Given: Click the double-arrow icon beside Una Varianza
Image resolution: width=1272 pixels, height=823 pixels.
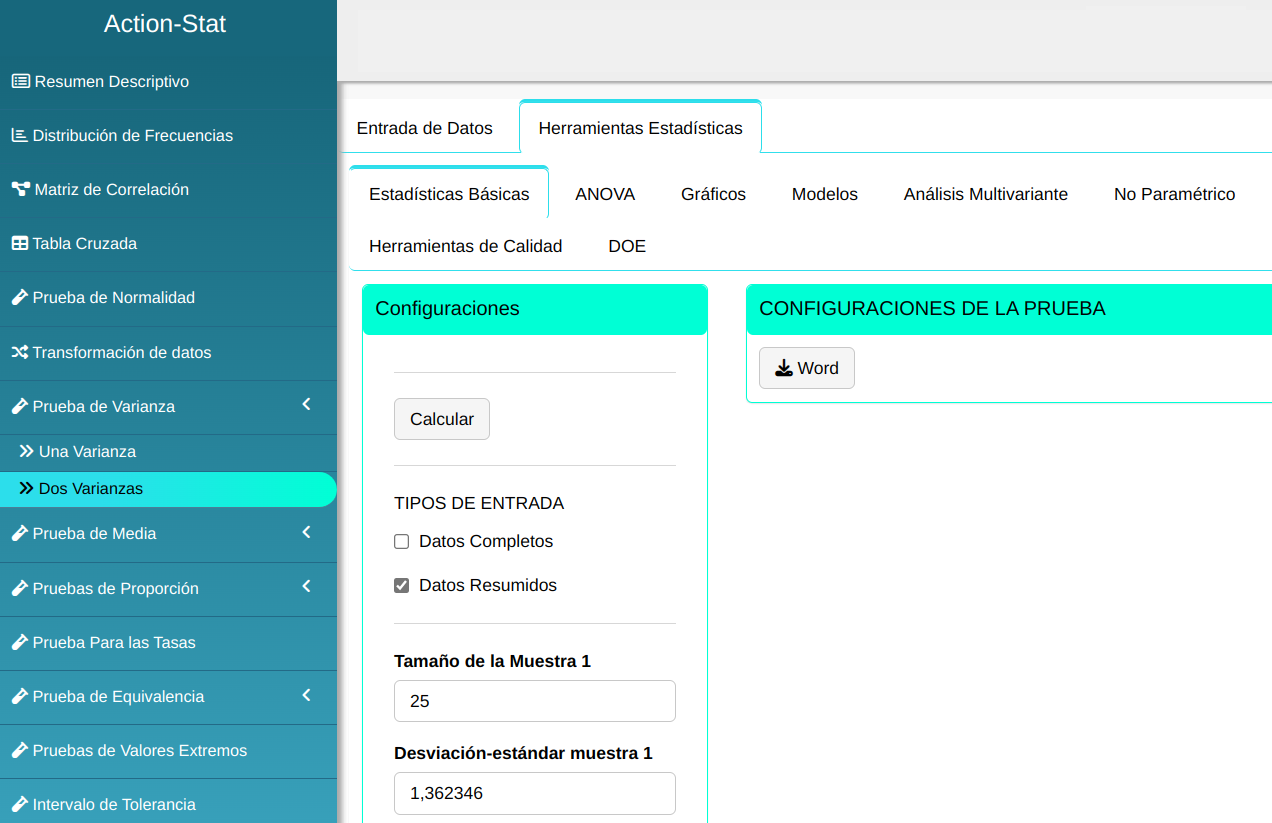Looking at the screenshot, I should tap(26, 451).
